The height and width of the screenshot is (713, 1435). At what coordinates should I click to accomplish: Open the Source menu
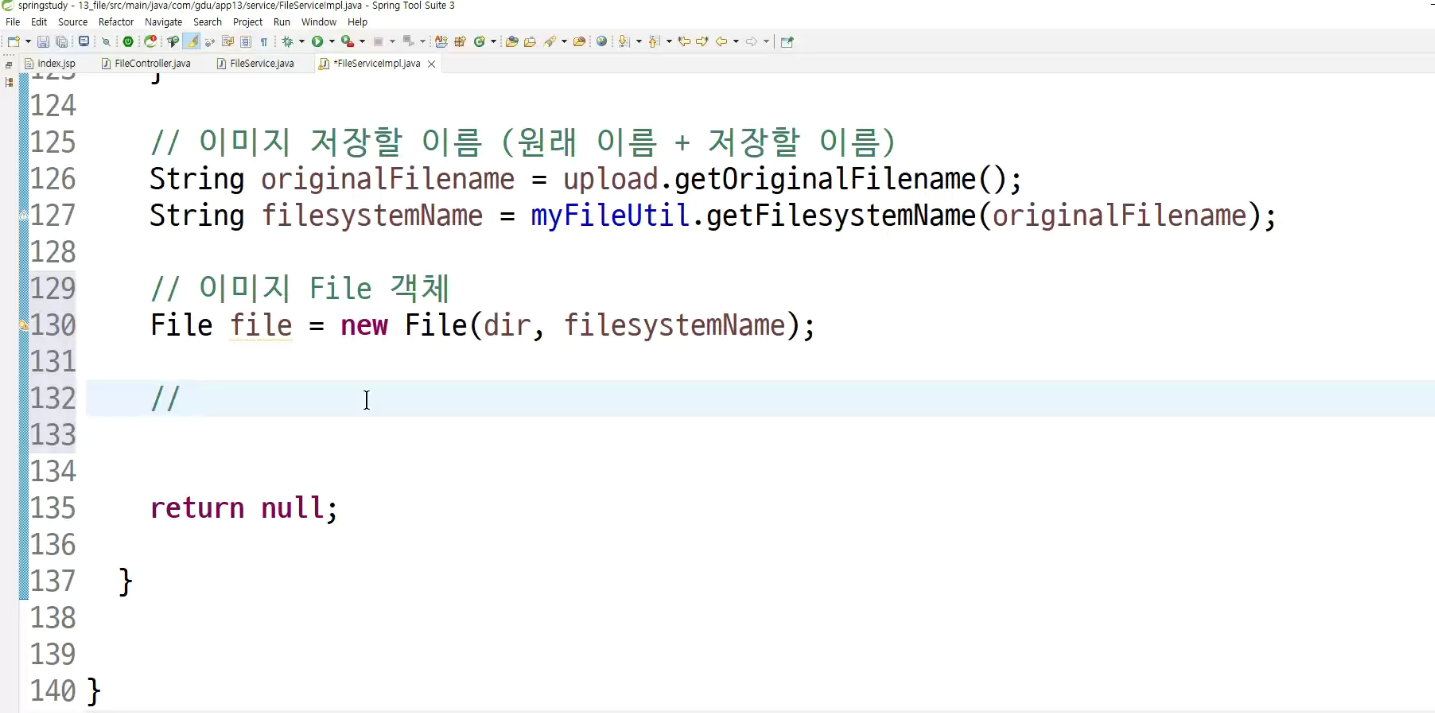coord(73,22)
